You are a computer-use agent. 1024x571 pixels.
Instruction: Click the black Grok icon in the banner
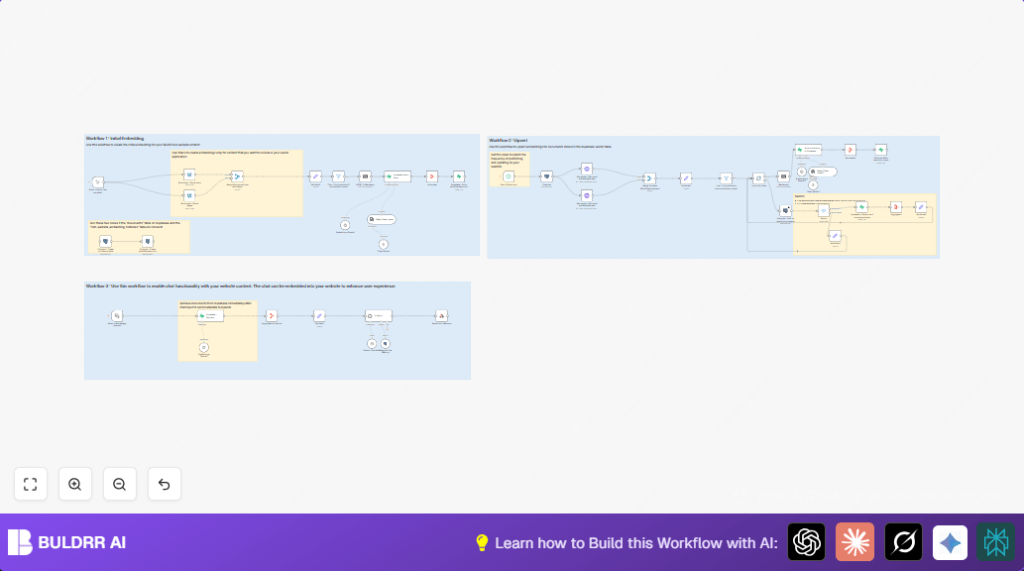point(903,542)
